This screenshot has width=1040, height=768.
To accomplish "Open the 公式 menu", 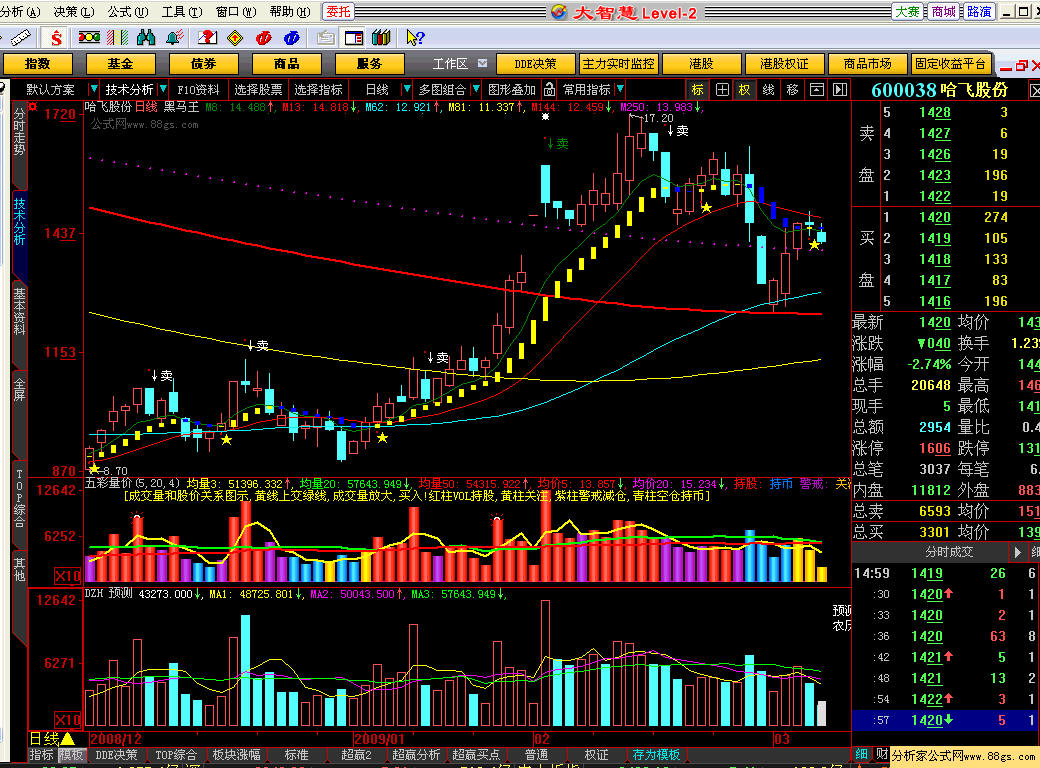I will (128, 12).
